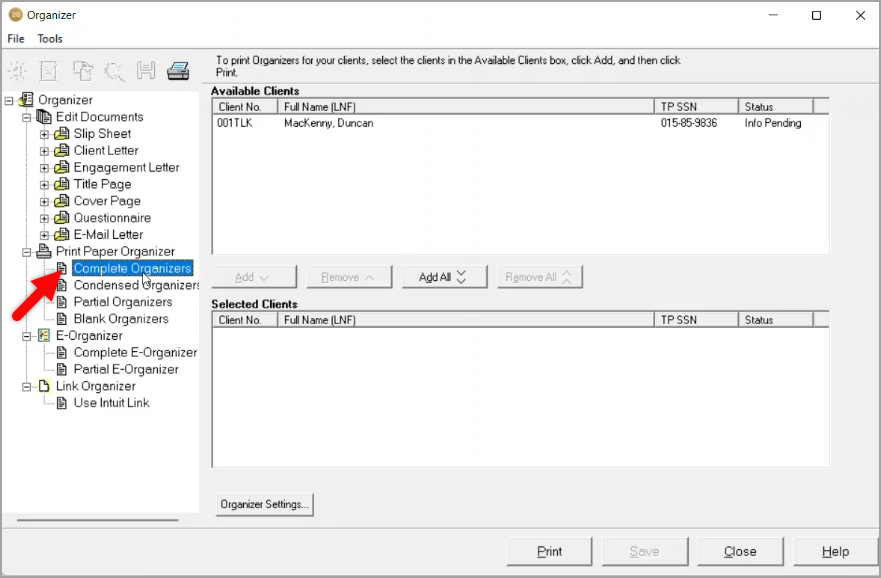Select the Complete E-Organizer document icon
The height and width of the screenshot is (578, 881).
tap(62, 353)
